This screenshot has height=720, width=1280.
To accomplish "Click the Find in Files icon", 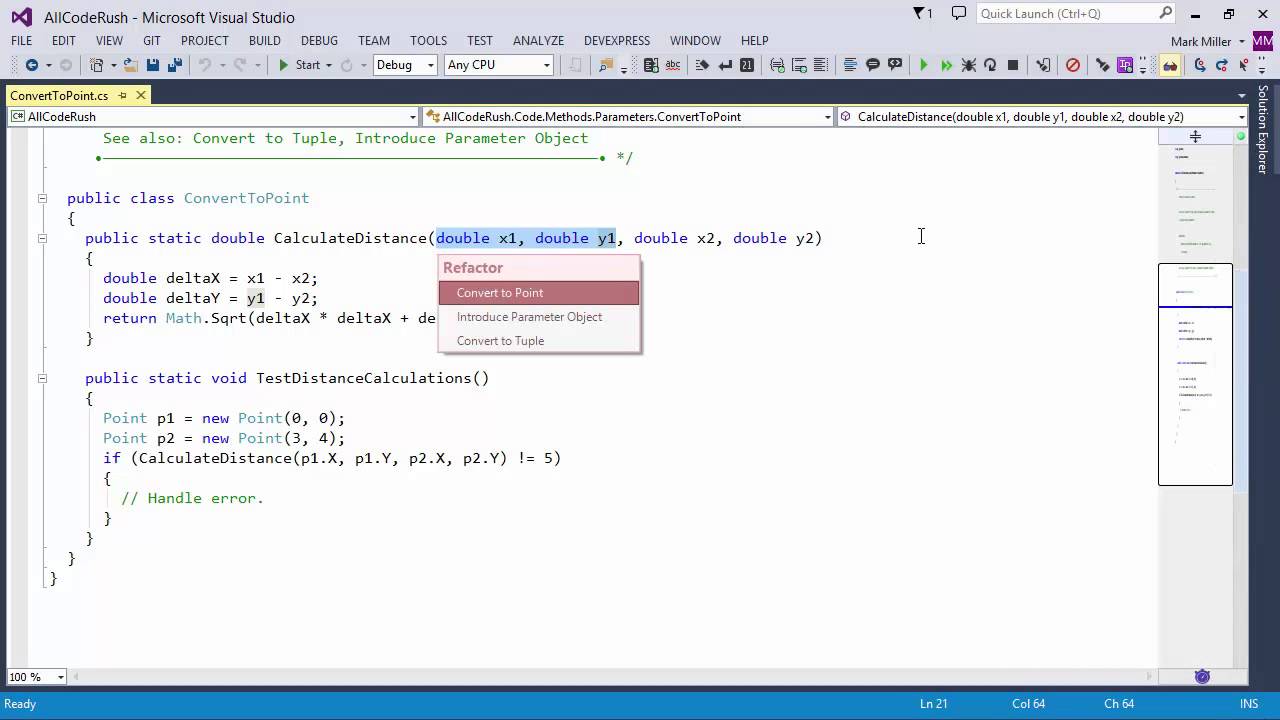I will click(605, 65).
